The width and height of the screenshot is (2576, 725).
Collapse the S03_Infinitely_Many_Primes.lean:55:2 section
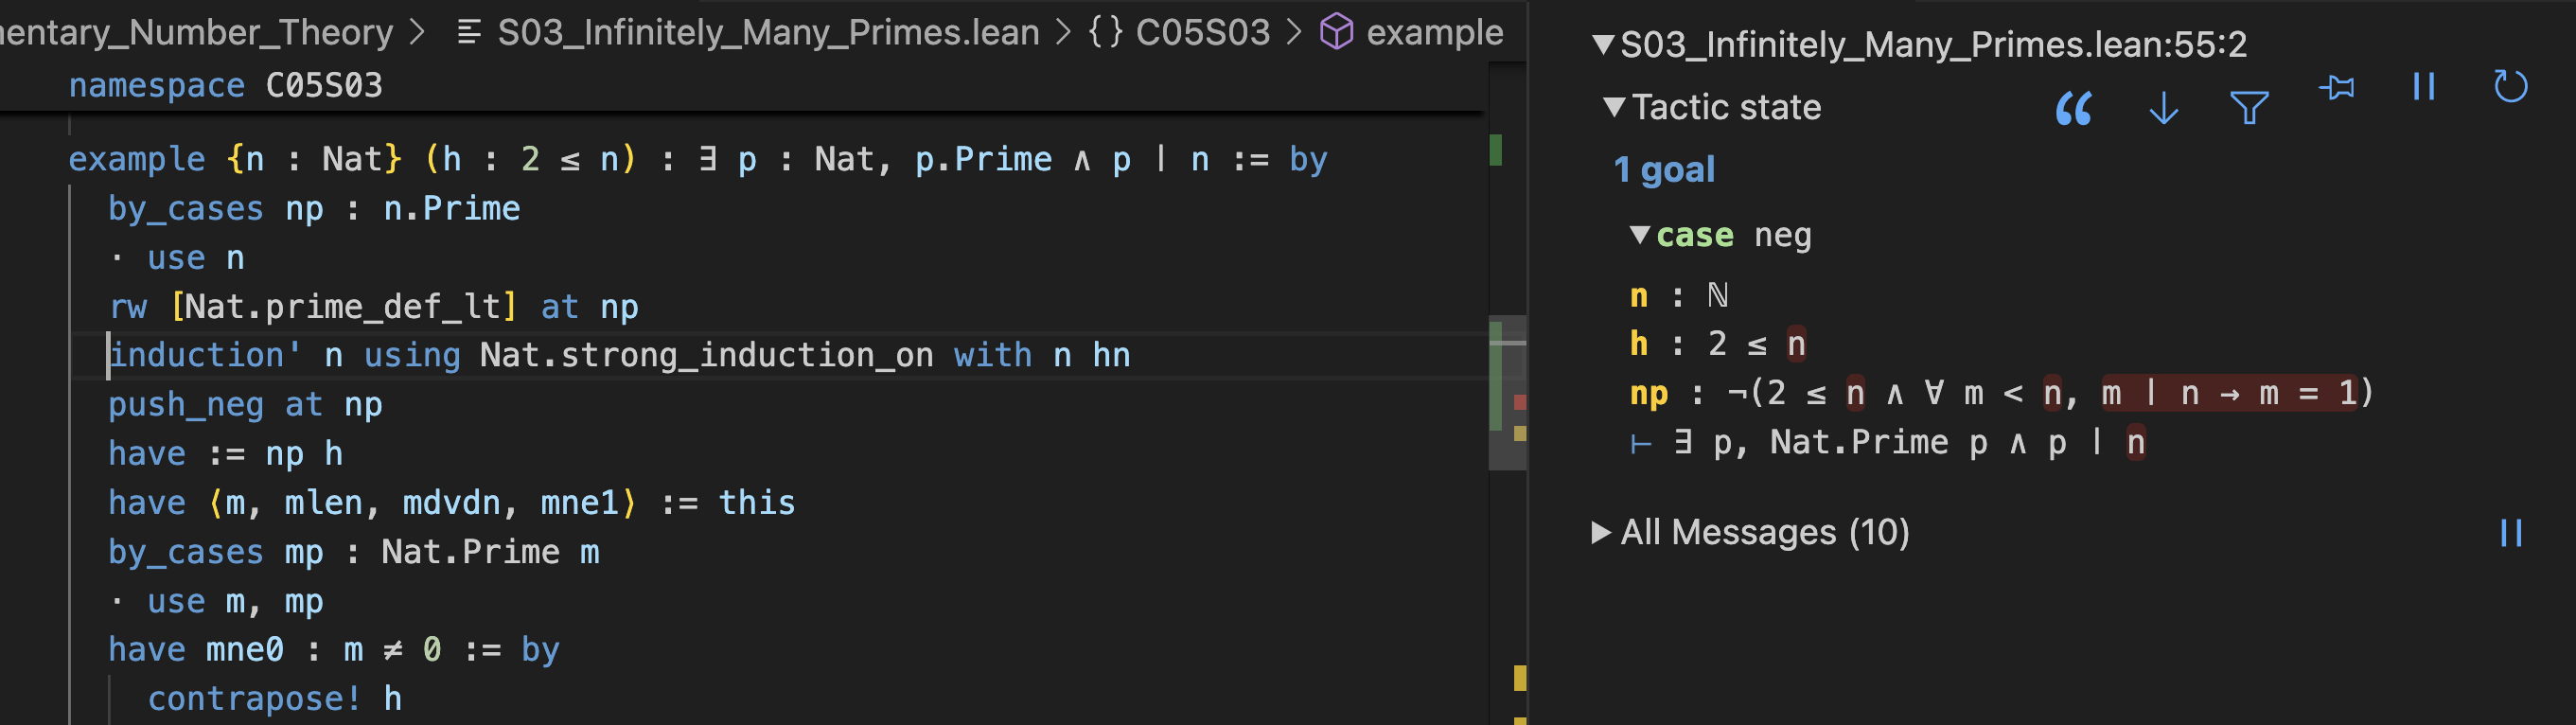(1603, 44)
